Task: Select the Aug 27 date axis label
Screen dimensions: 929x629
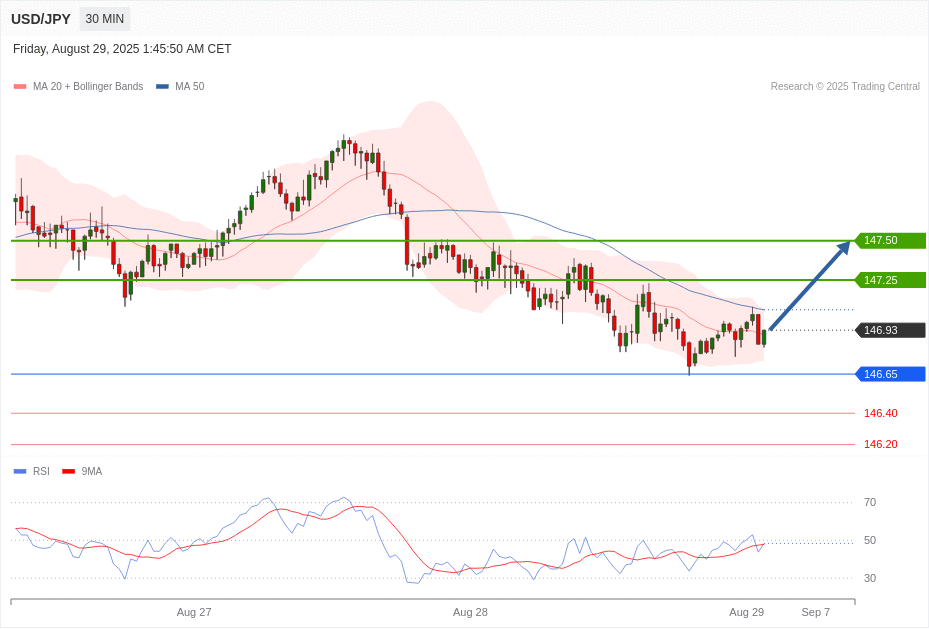Action: tap(194, 612)
